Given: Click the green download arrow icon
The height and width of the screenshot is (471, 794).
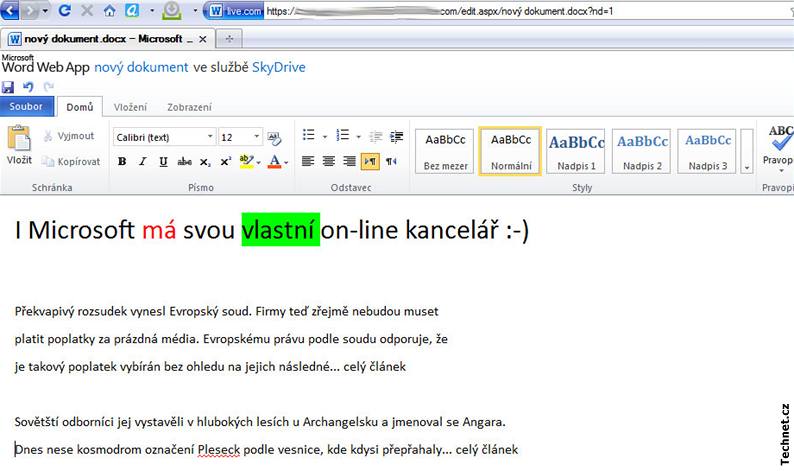Looking at the screenshot, I should (x=172, y=11).
